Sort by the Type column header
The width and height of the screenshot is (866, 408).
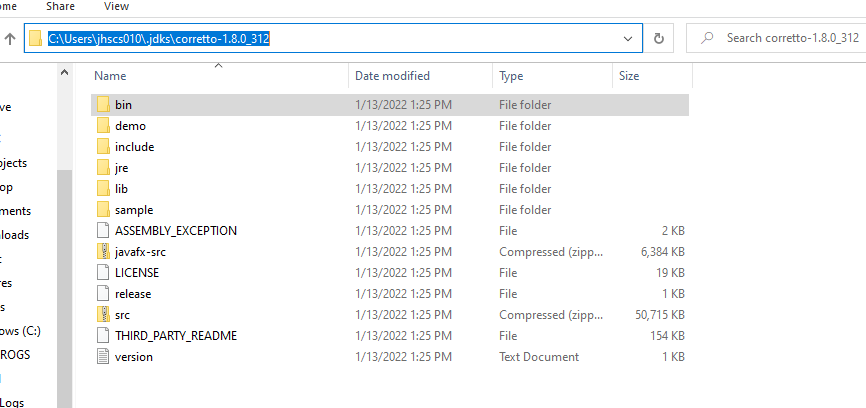click(x=511, y=76)
